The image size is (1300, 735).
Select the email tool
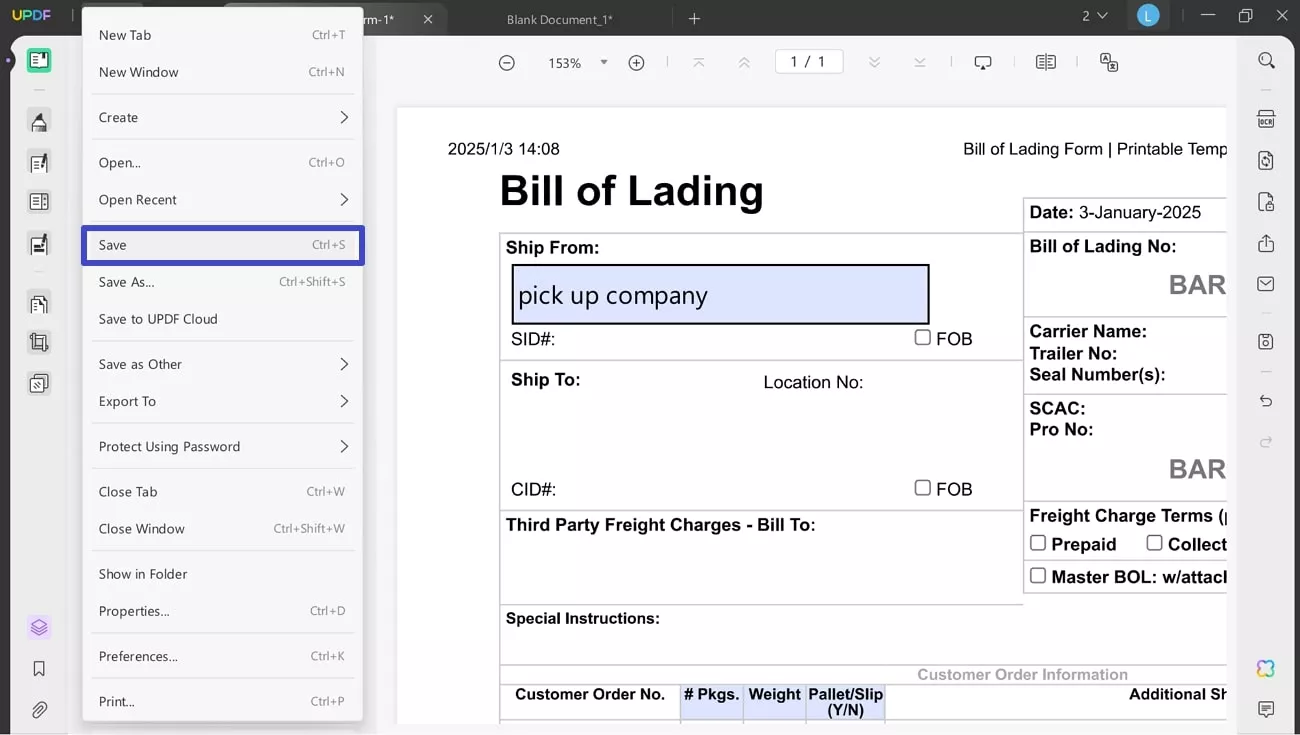tap(1265, 284)
